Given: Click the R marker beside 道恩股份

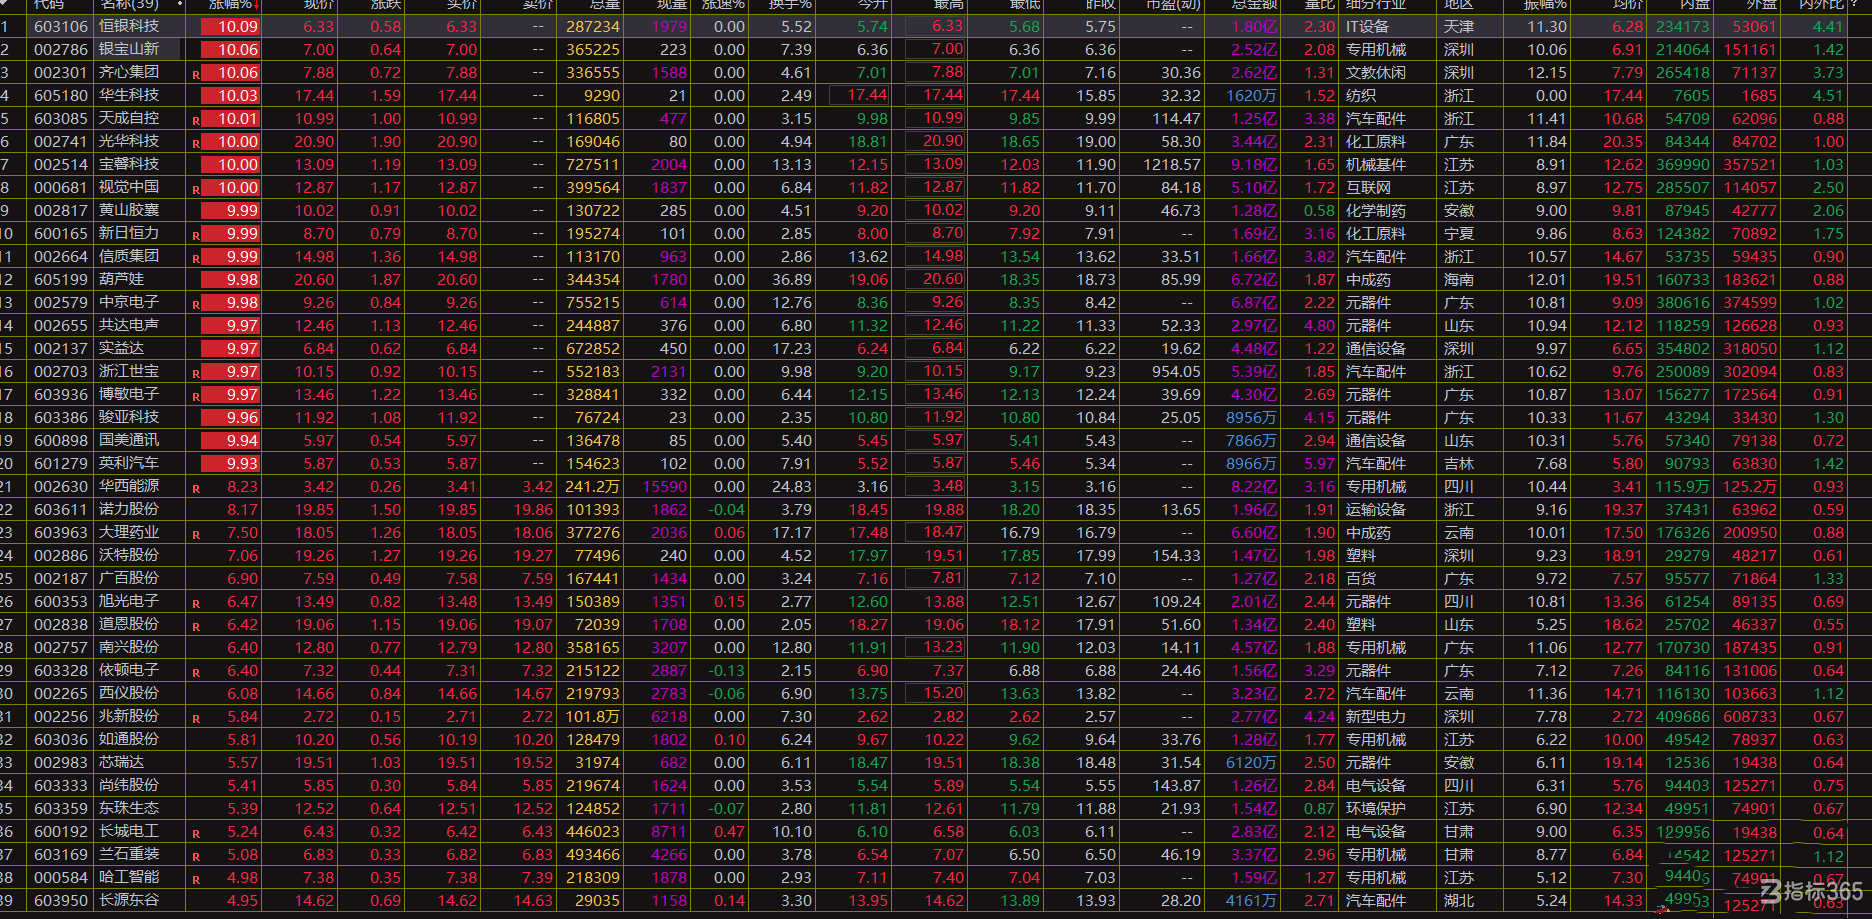Looking at the screenshot, I should [x=196, y=626].
